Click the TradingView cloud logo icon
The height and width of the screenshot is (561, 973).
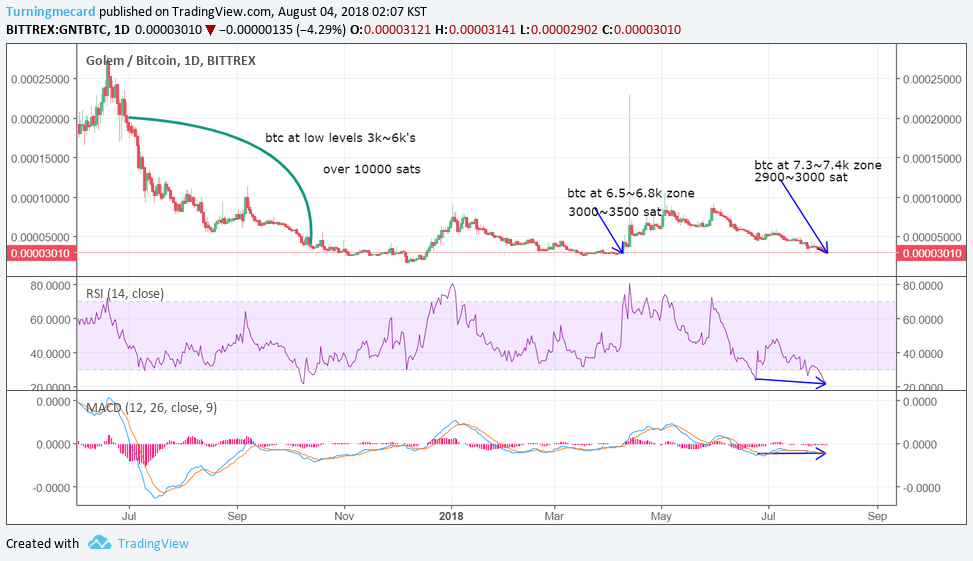[x=99, y=543]
